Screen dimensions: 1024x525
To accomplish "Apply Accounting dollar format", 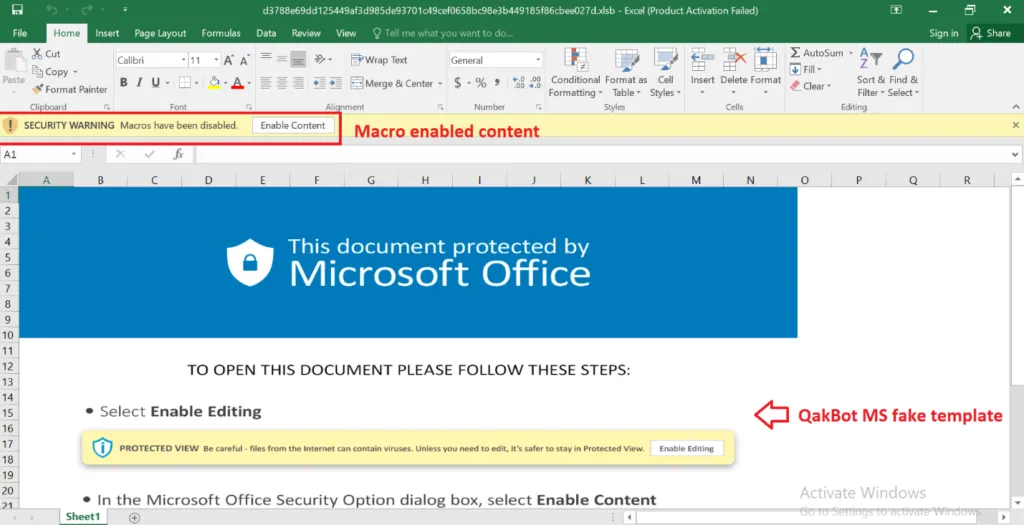I will coord(458,83).
